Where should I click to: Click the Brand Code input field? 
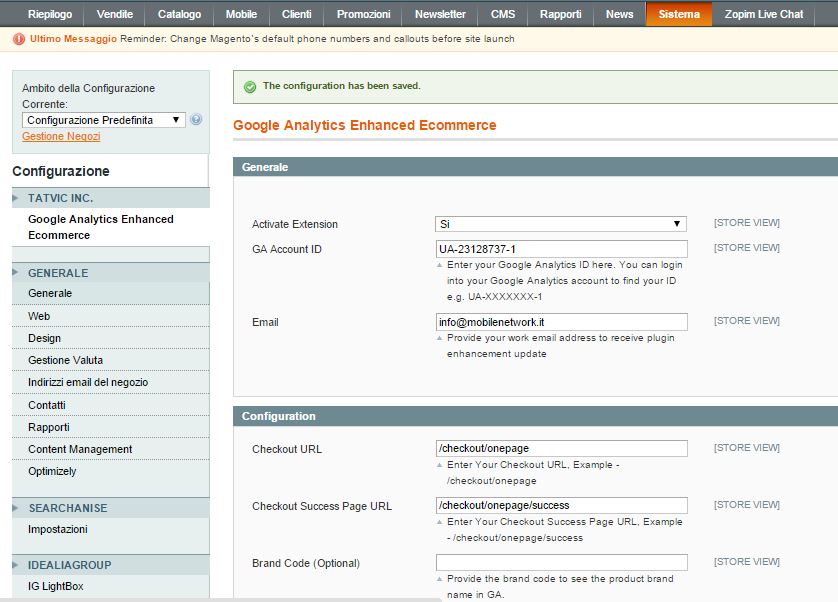[x=561, y=563]
